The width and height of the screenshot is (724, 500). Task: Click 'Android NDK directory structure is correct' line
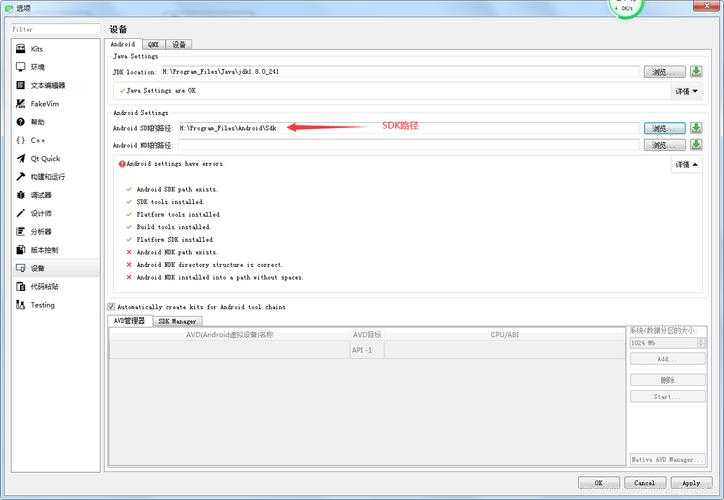coord(210,265)
